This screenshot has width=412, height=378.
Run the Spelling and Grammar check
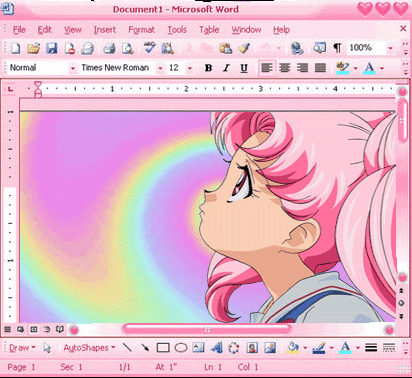149,48
